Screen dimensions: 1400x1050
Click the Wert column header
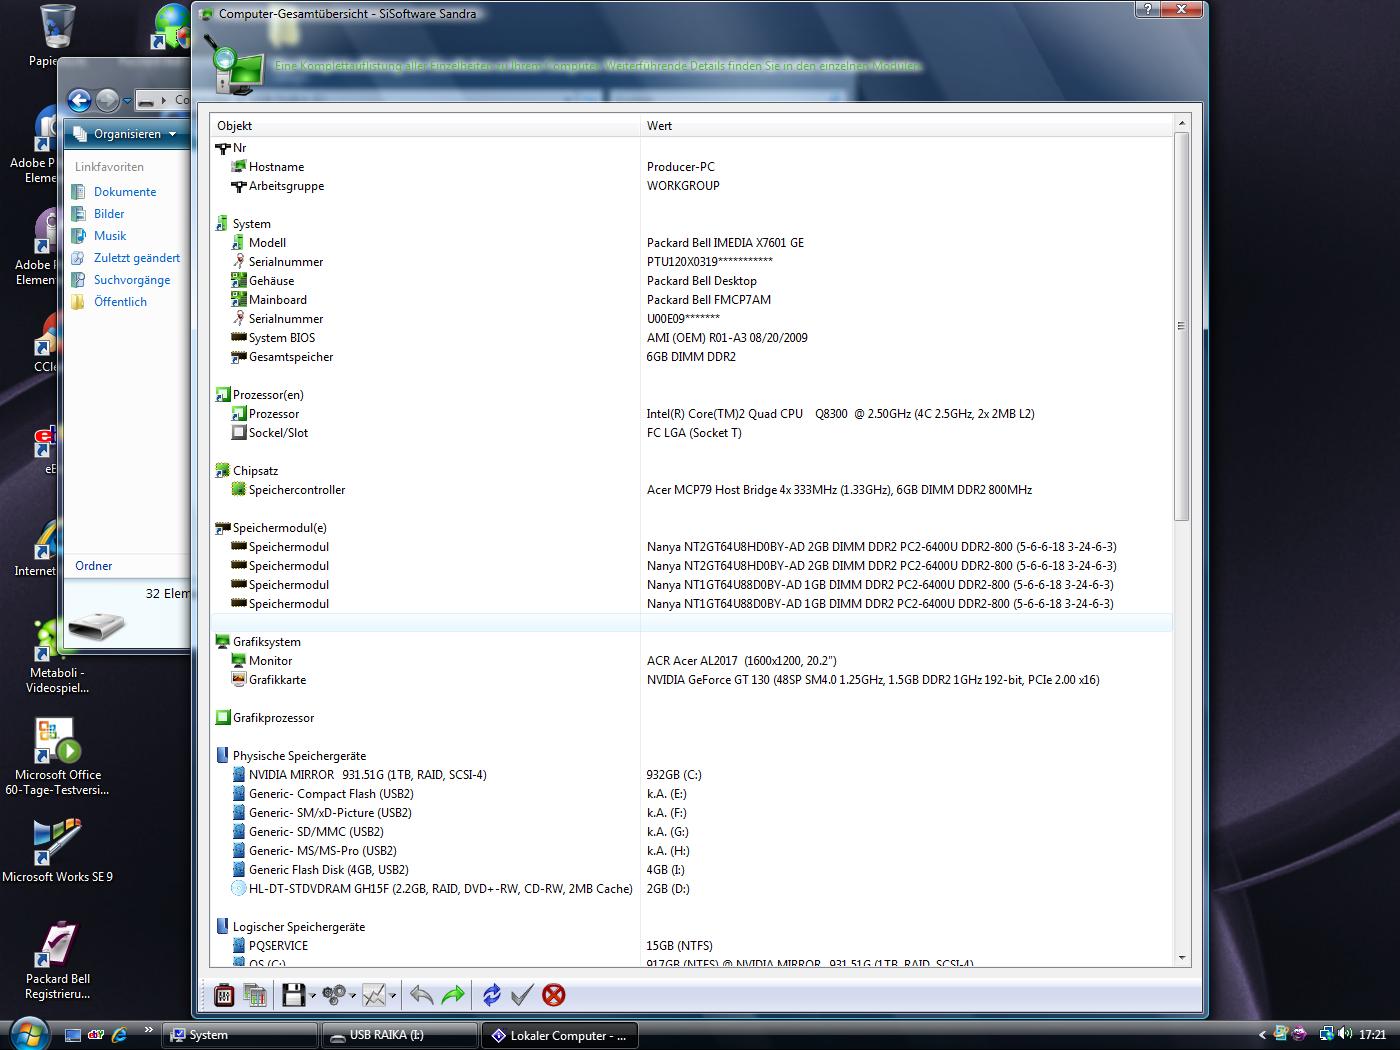pyautogui.click(x=906, y=126)
